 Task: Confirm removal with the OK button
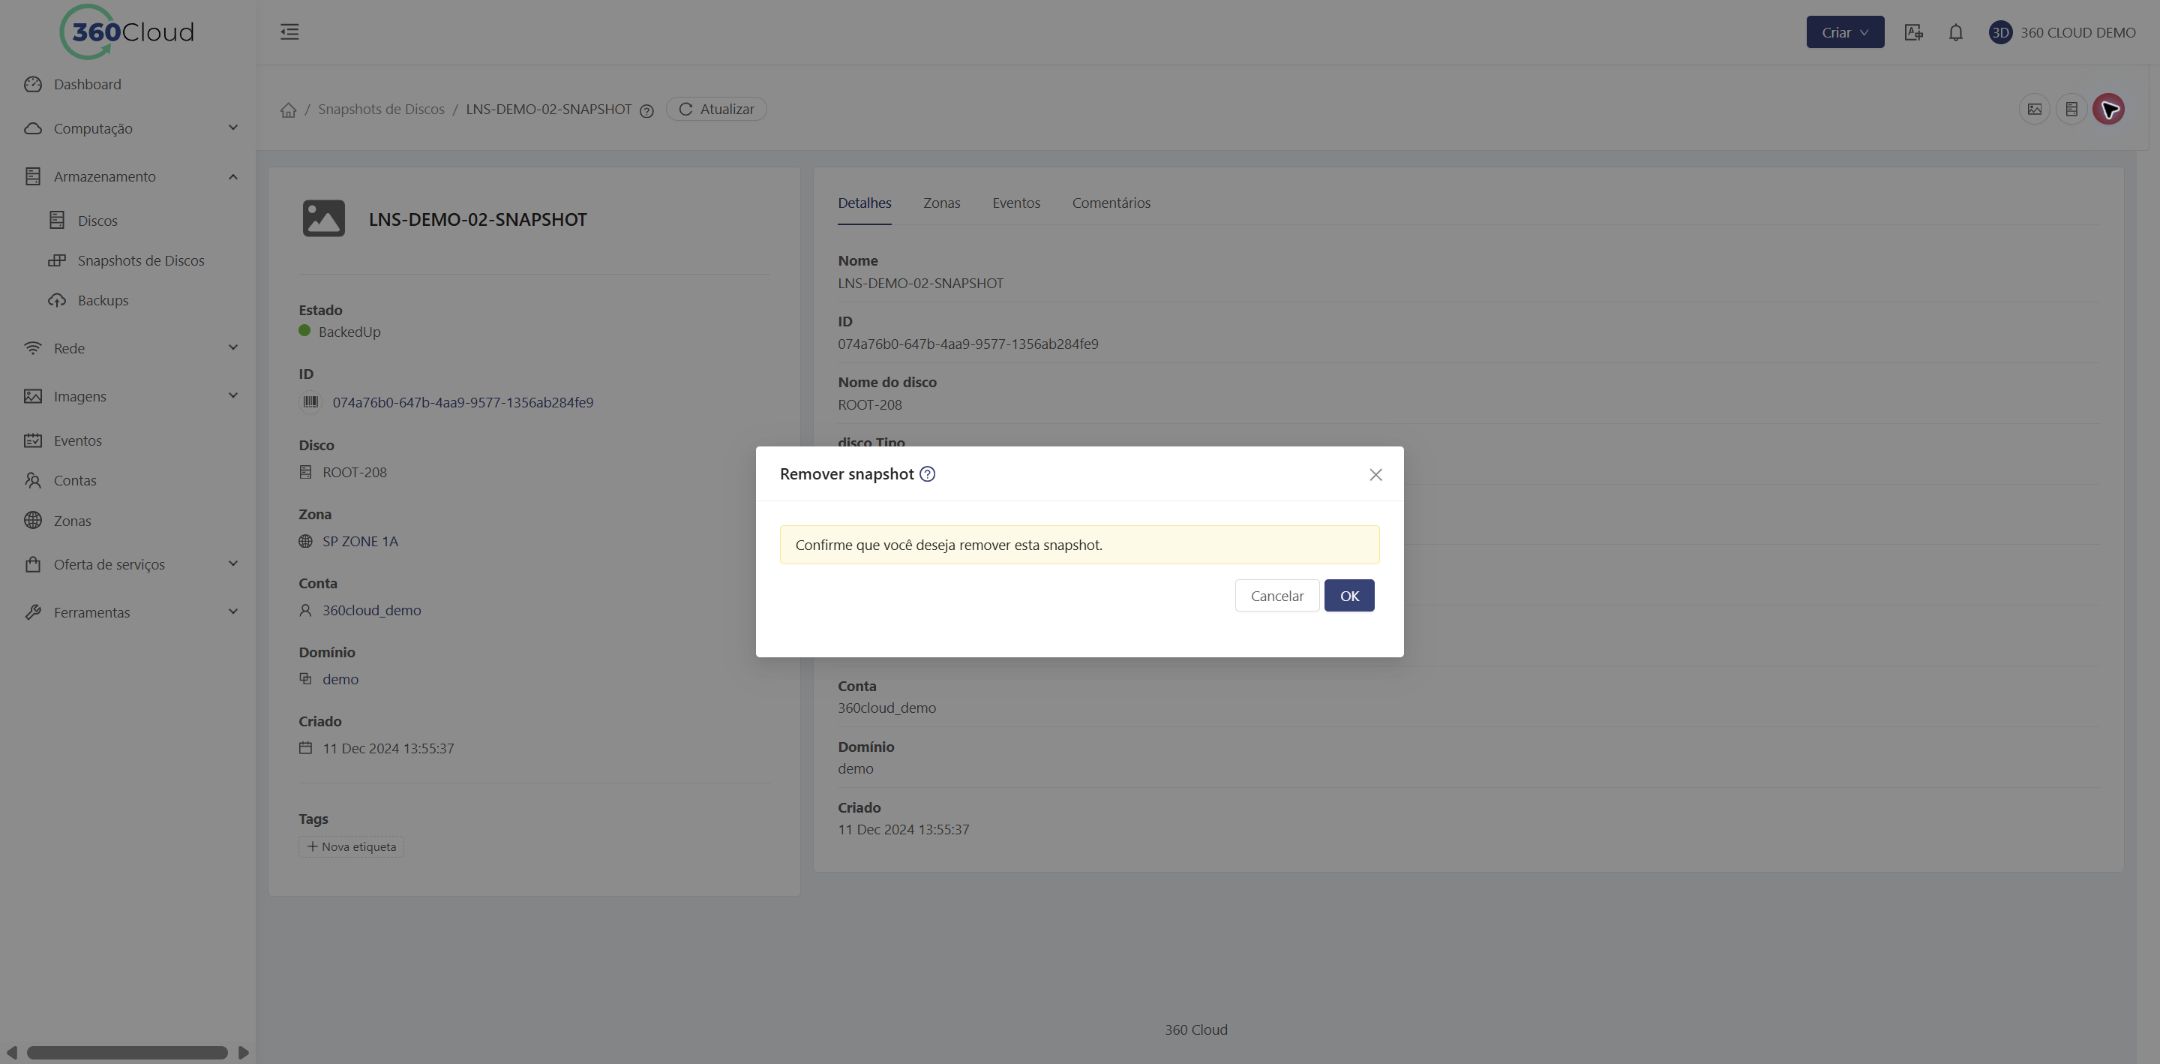click(1349, 595)
